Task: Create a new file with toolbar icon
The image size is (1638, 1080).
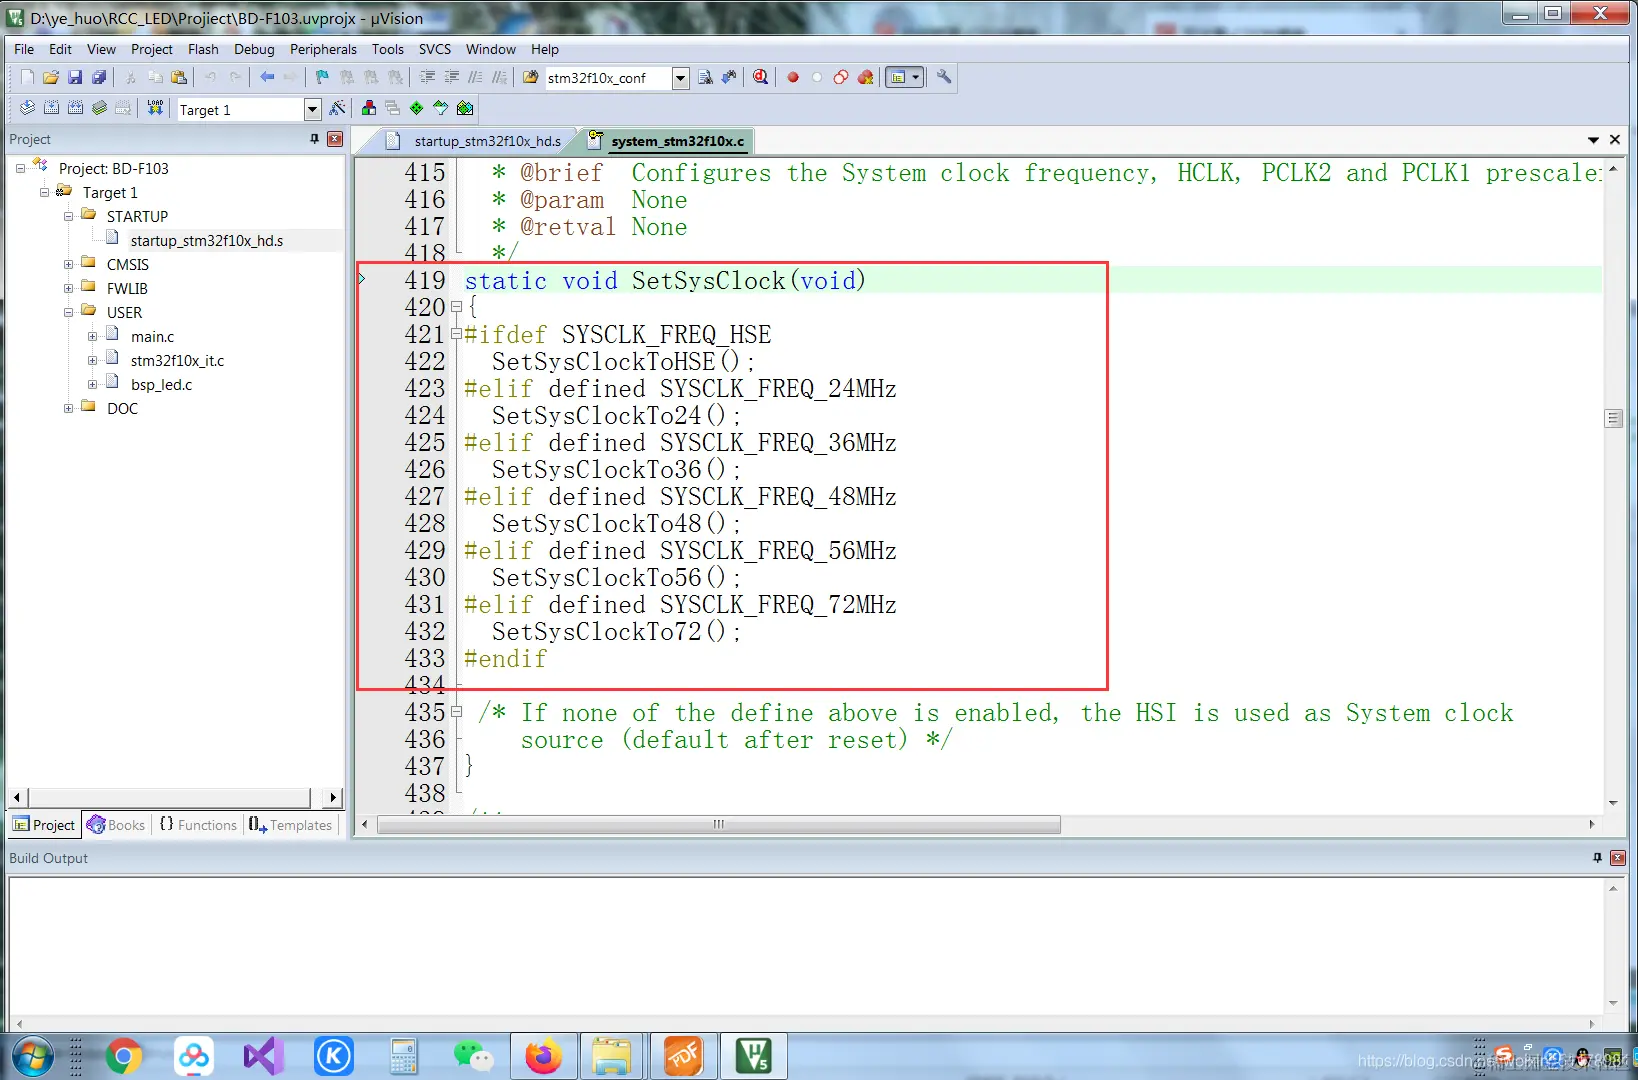Action: point(27,77)
